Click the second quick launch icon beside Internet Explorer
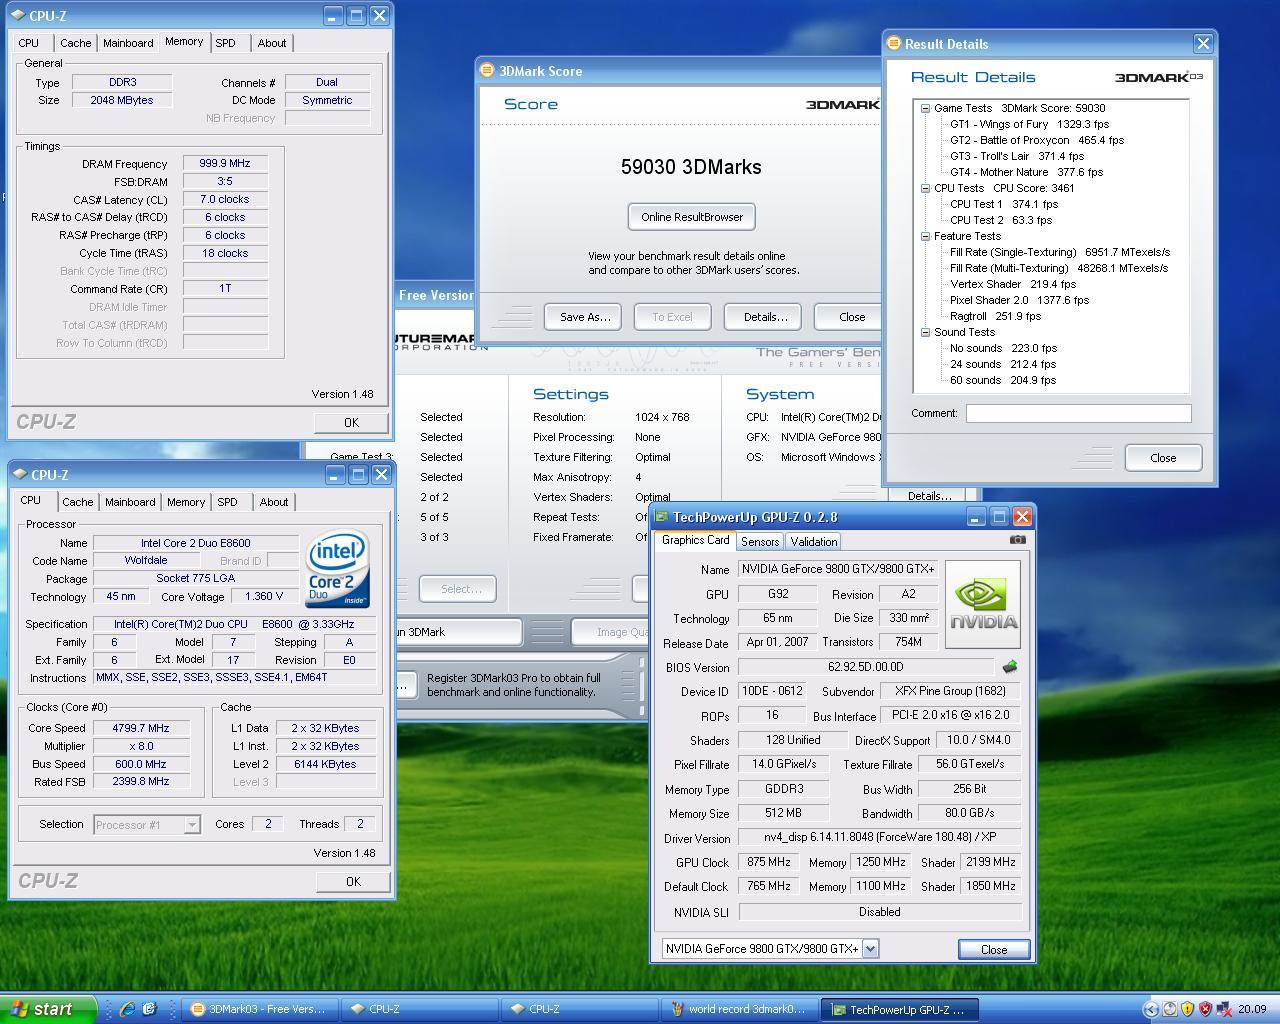 (x=150, y=1009)
